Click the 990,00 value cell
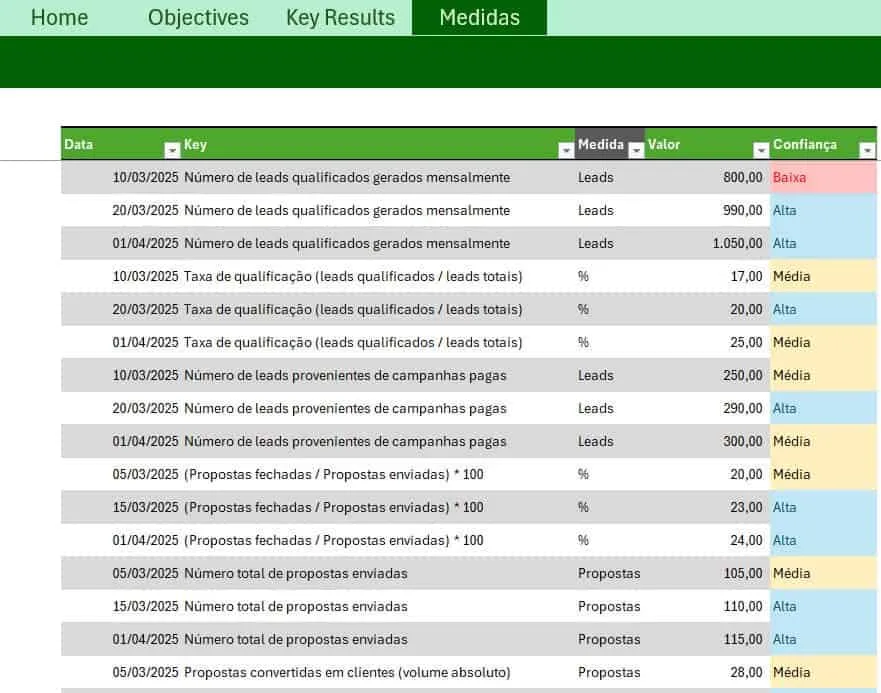The height and width of the screenshot is (693, 881). pyautogui.click(x=707, y=211)
